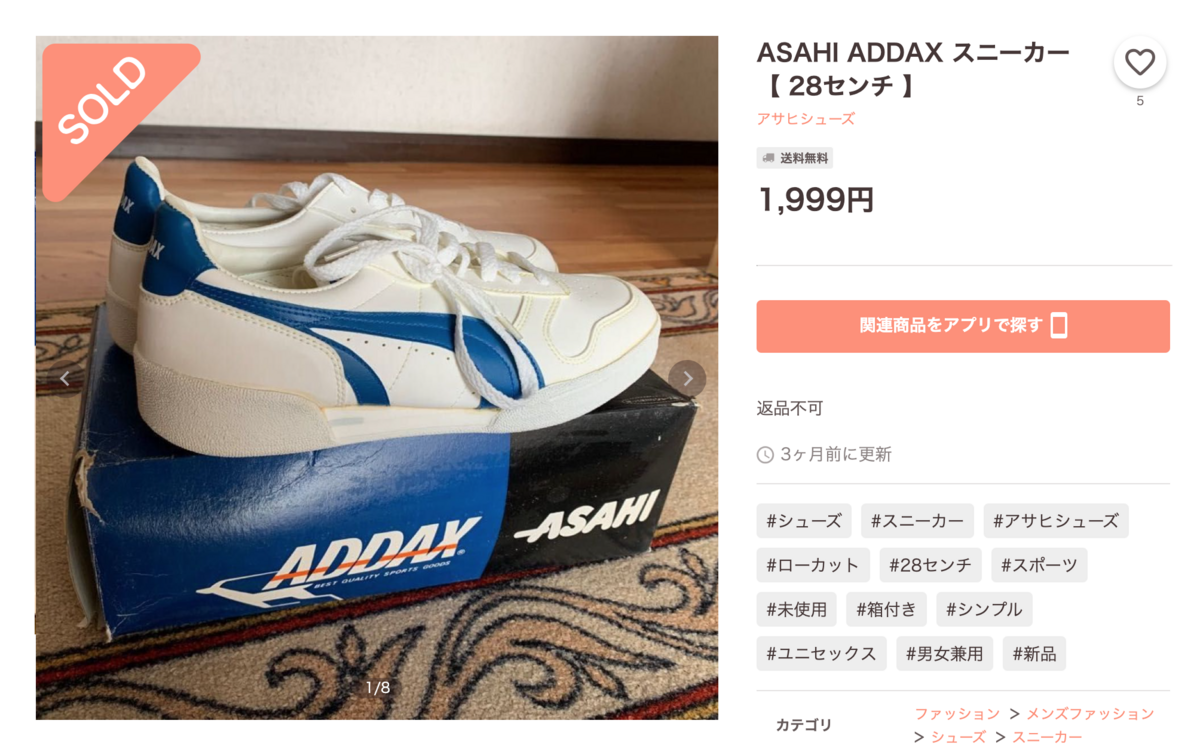This screenshot has height=751, width=1200.
Task: Open メンズファッション category breadcrumb
Action: [x=1090, y=714]
